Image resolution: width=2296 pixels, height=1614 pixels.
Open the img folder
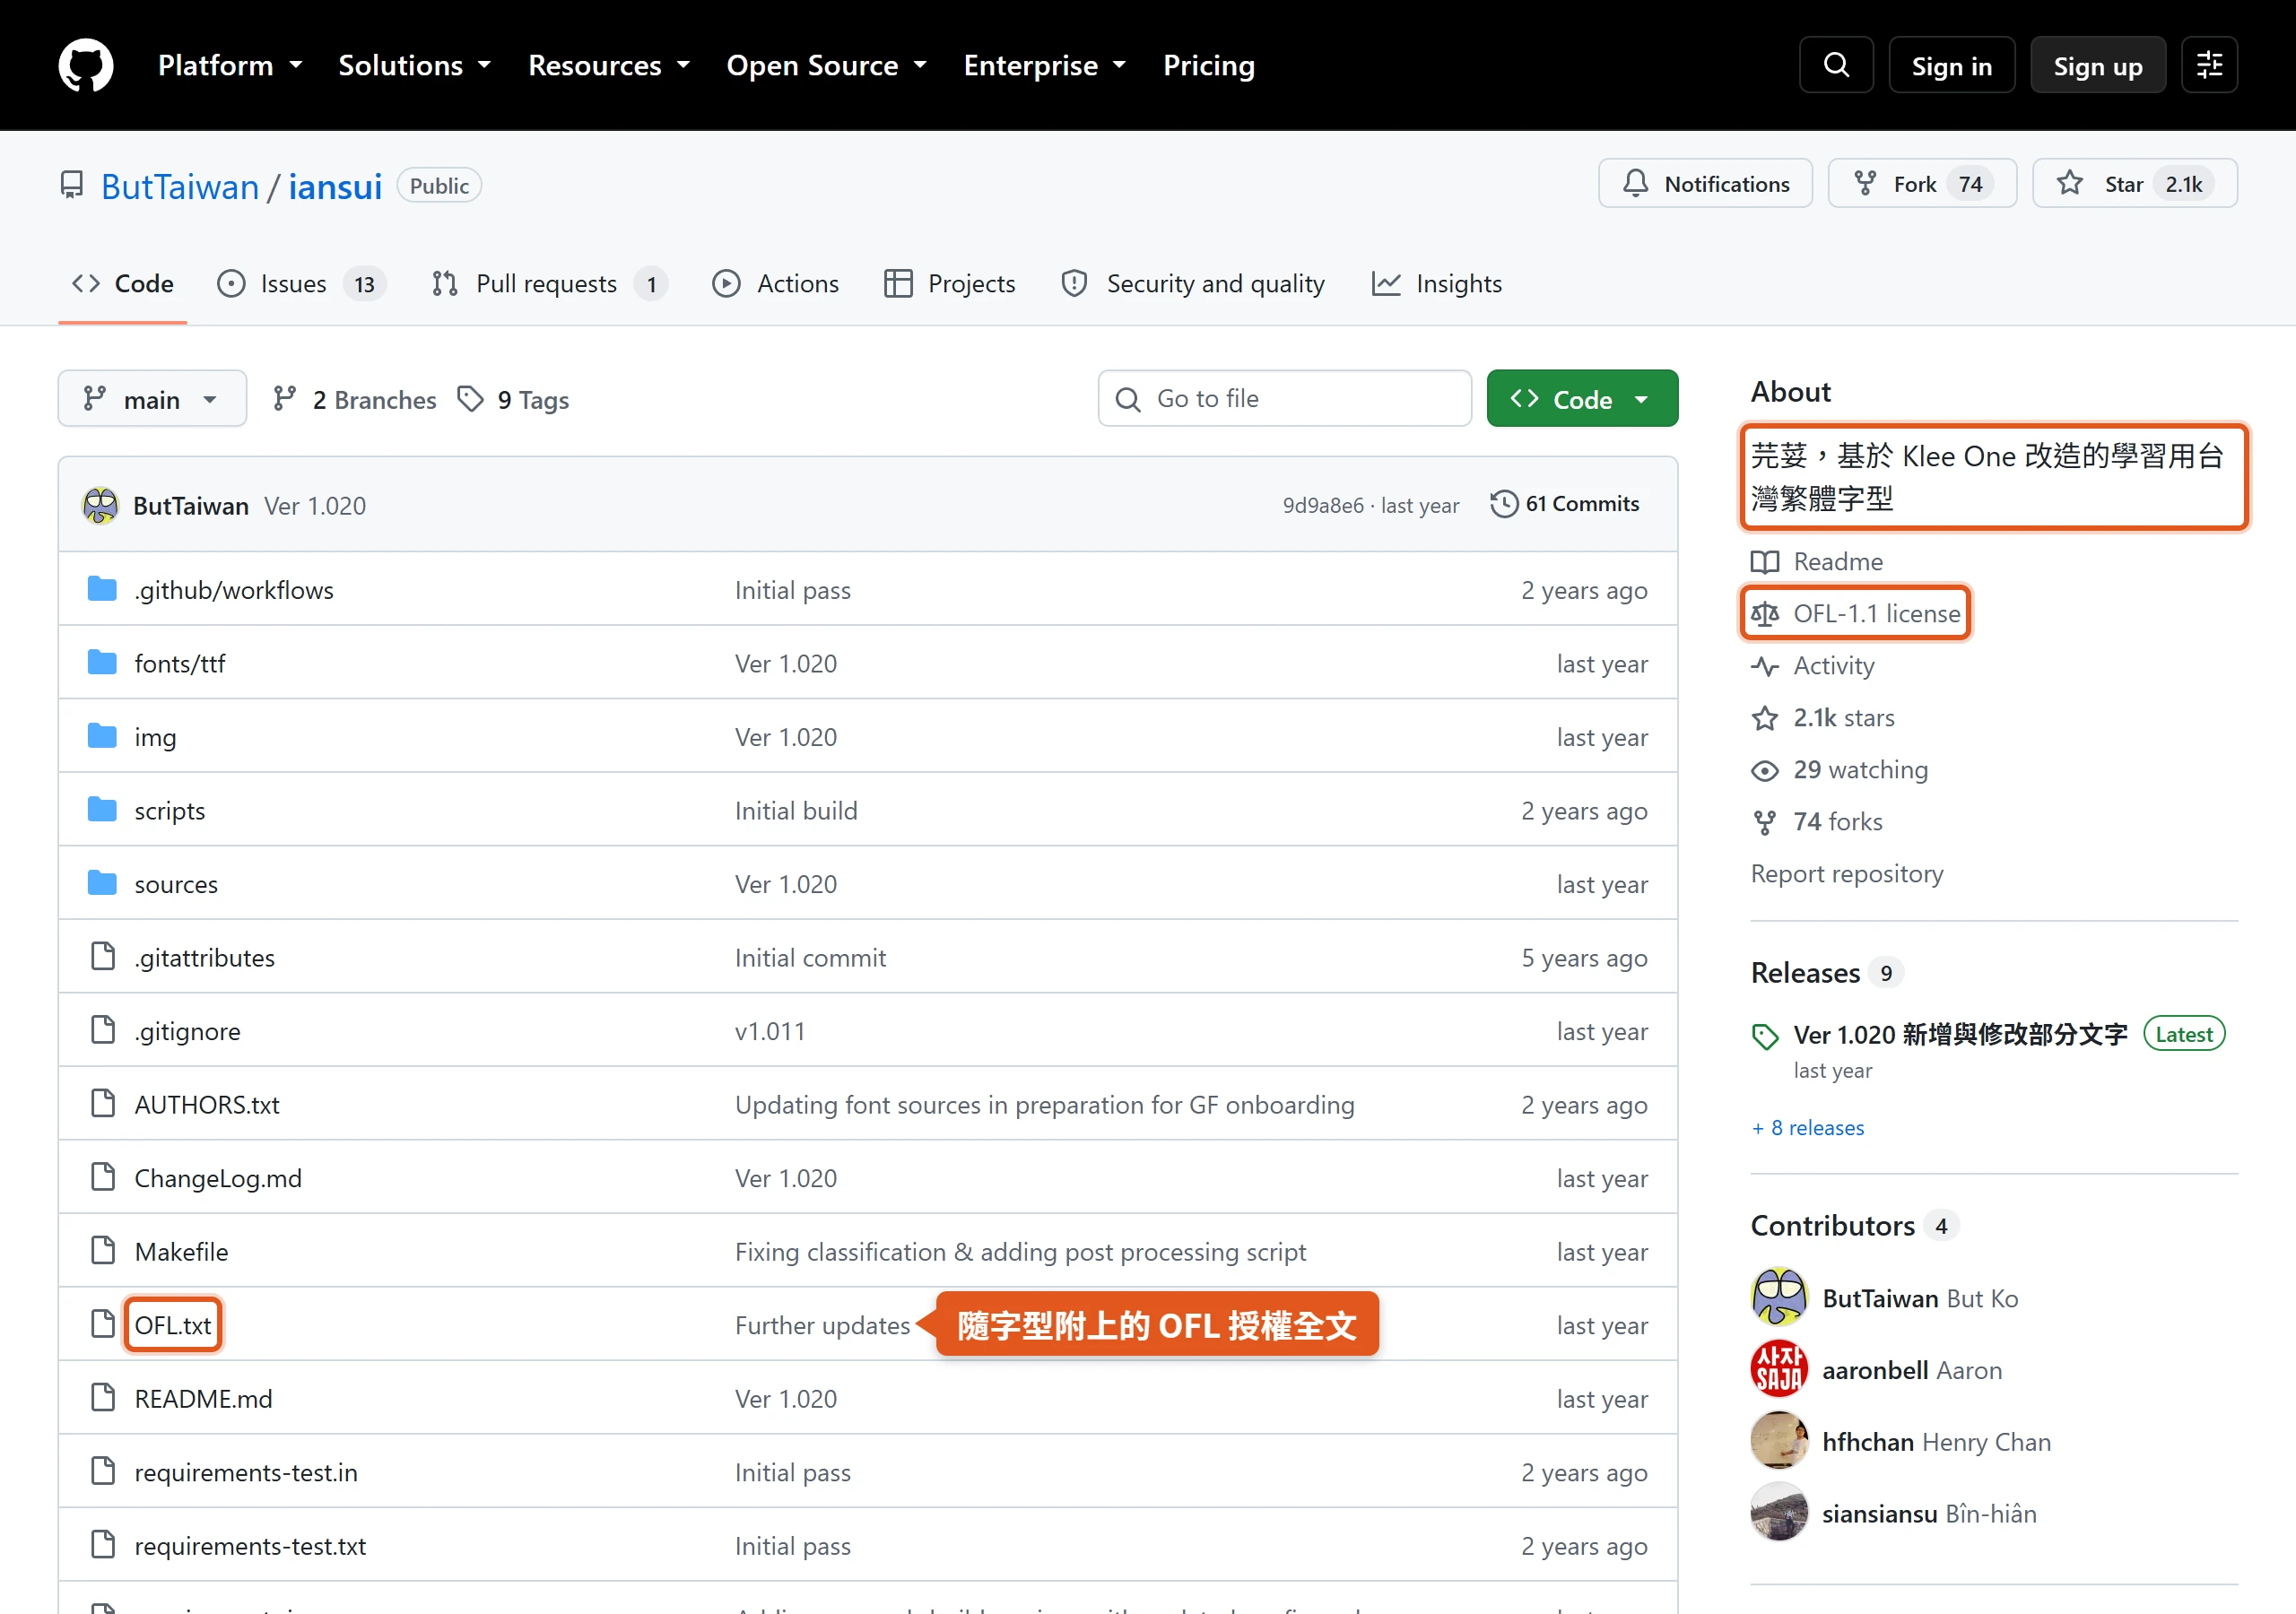[155, 737]
